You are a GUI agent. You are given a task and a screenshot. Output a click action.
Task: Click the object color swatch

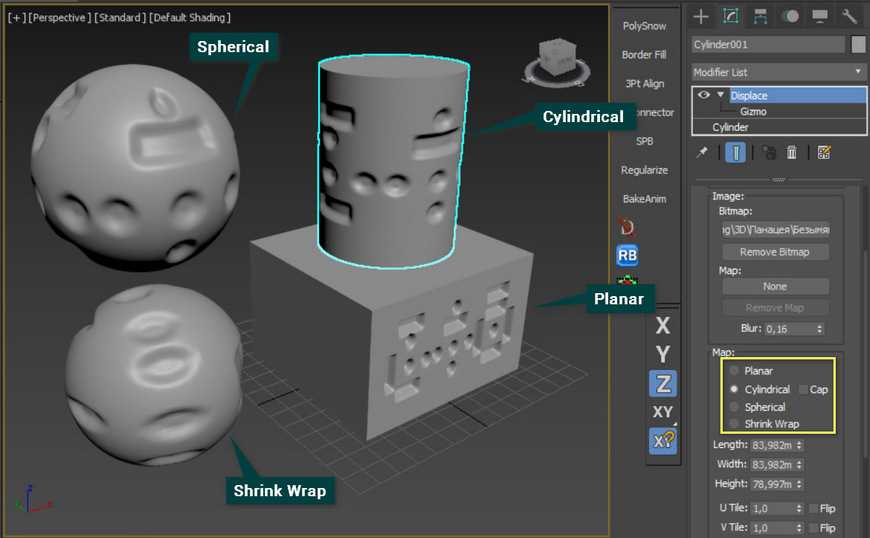tap(858, 44)
